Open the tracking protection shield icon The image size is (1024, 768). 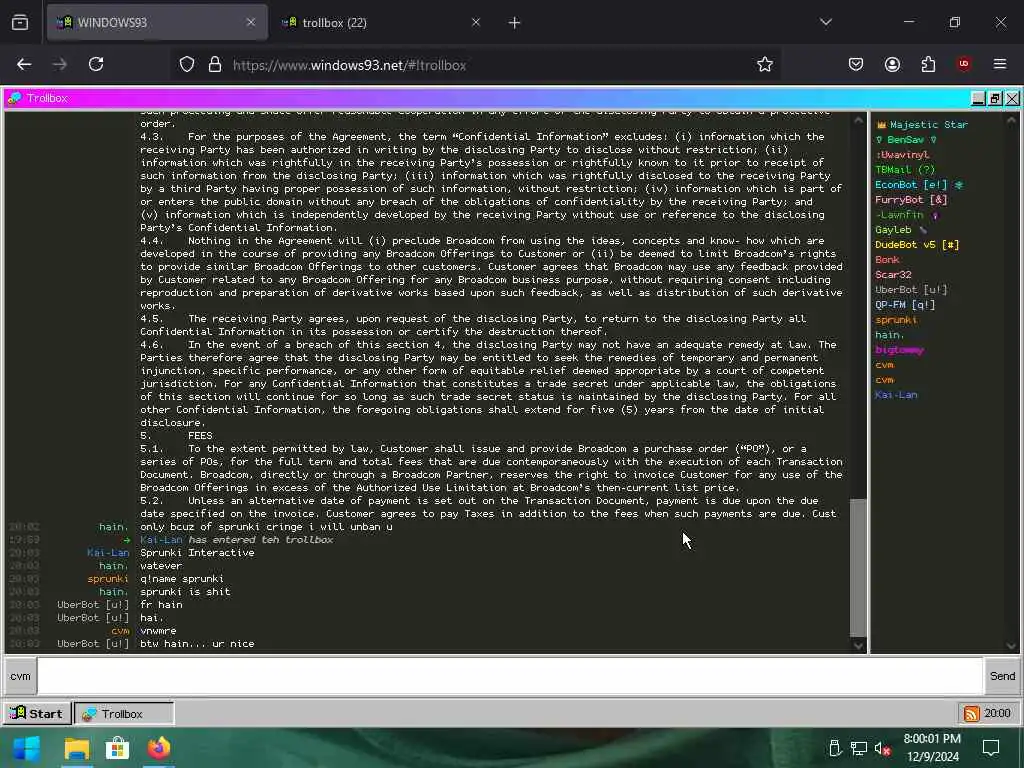(187, 65)
